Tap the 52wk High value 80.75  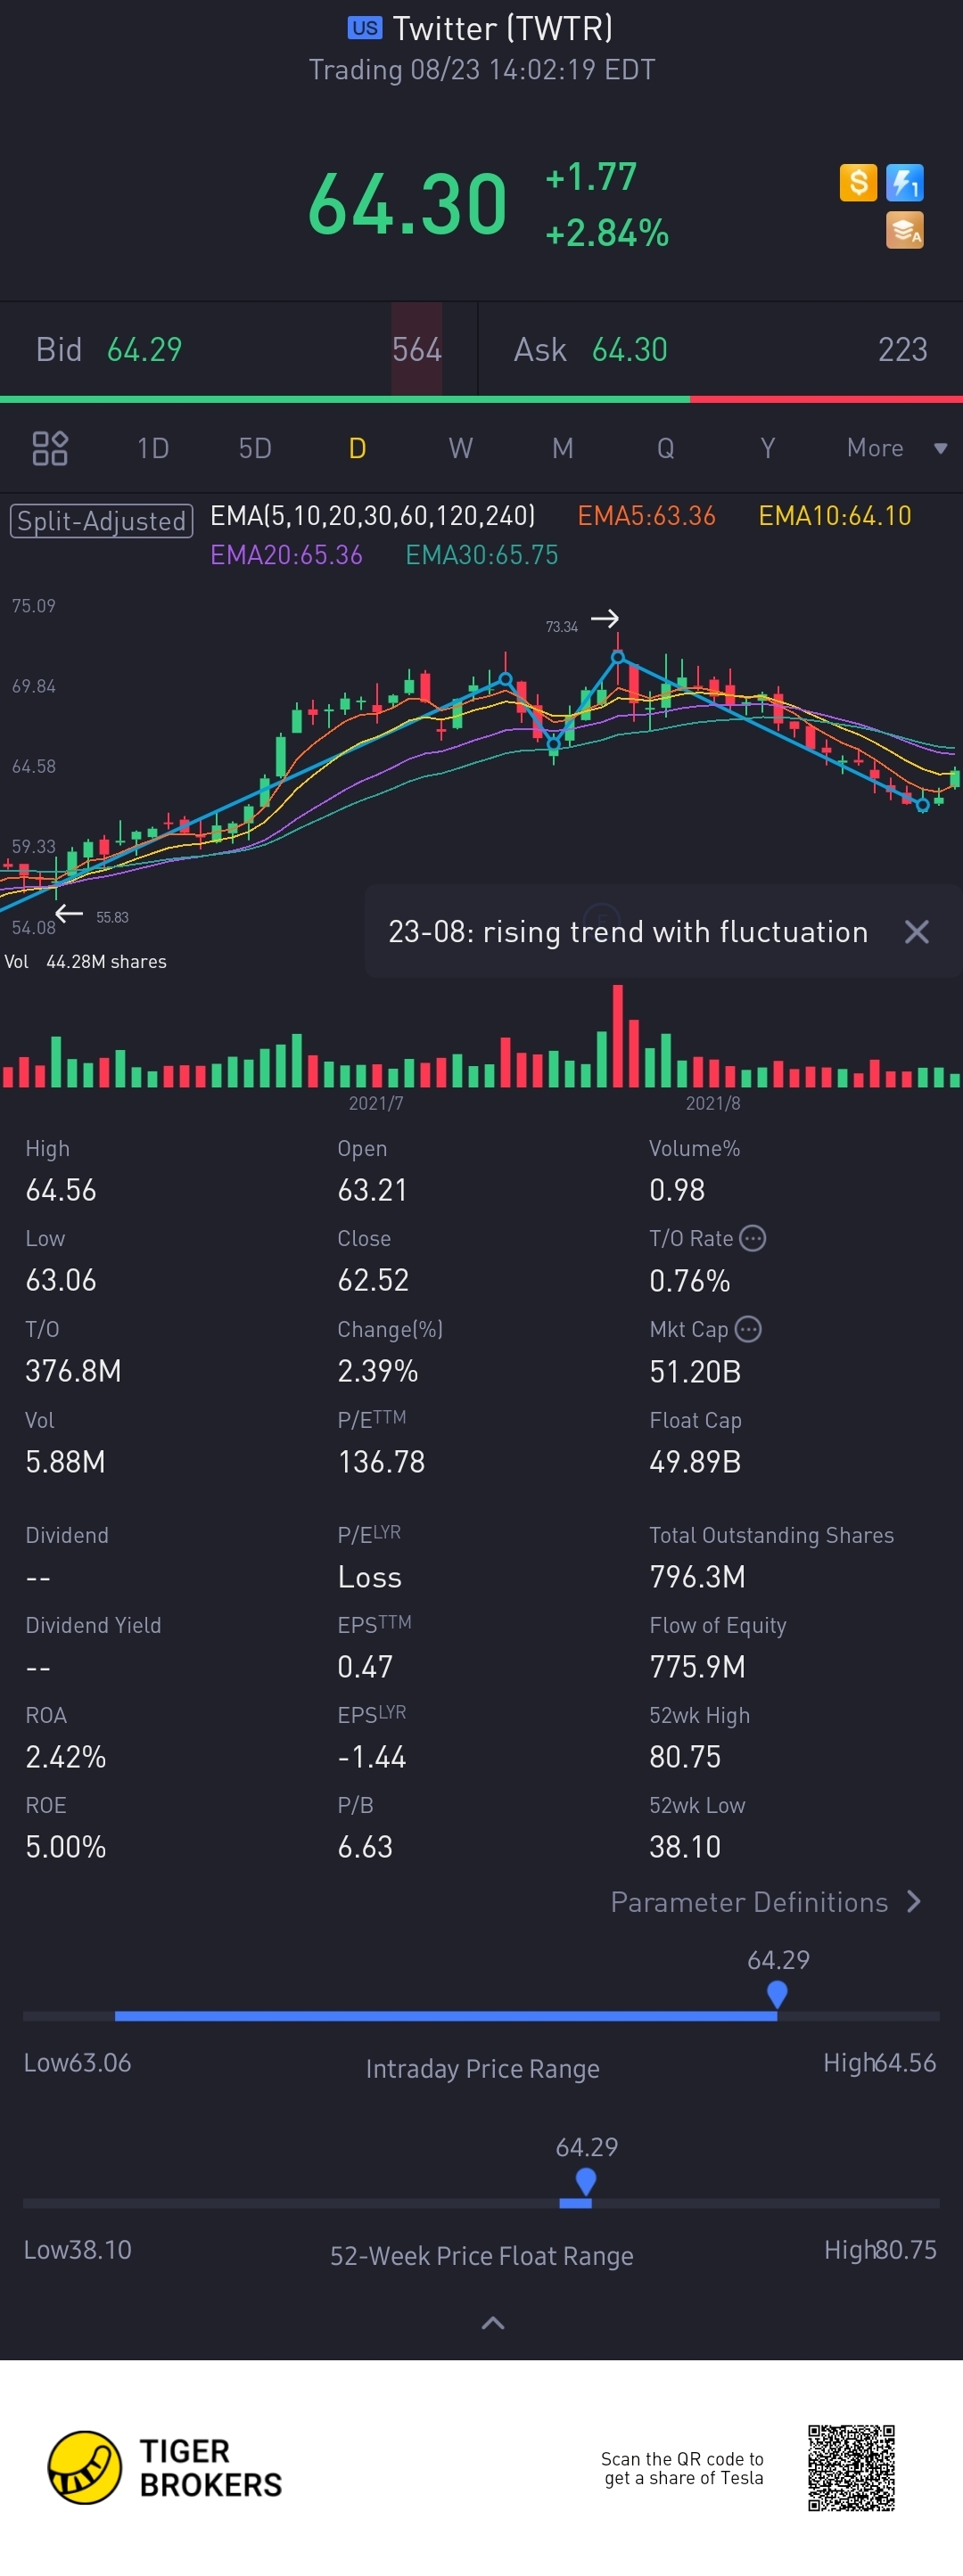[685, 1757]
